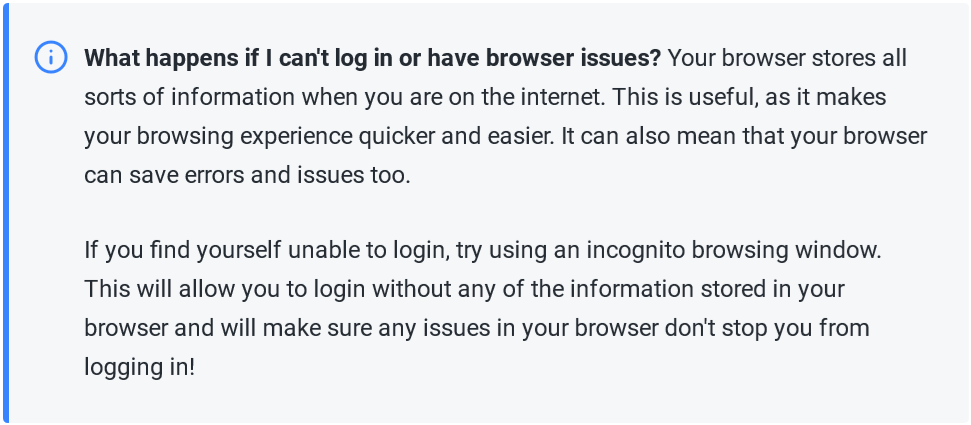The image size is (971, 425).
Task: Click "can save errors and issues too."
Action: (247, 175)
